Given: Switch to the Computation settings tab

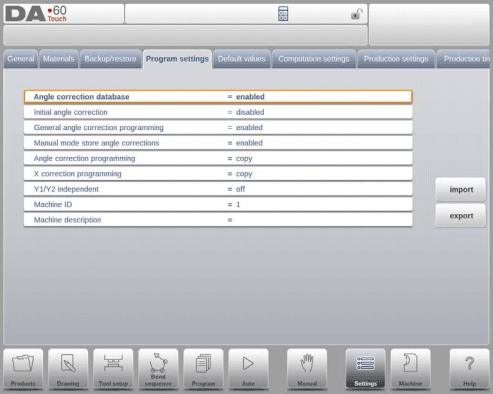Looking at the screenshot, I should click(314, 59).
